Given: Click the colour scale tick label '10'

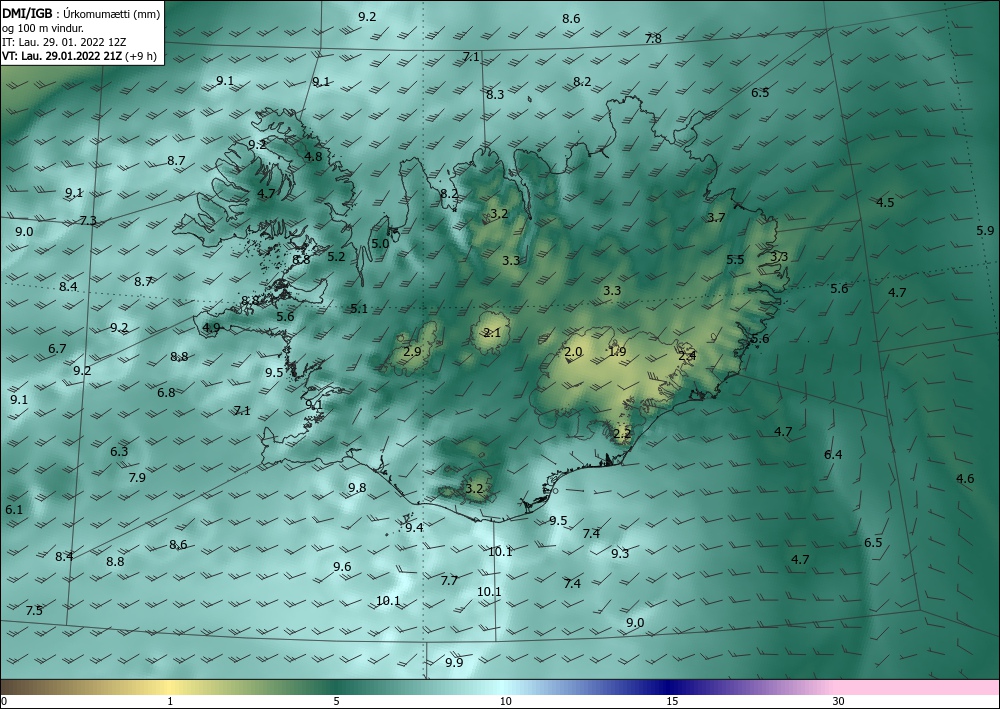Looking at the screenshot, I should pos(505,701).
